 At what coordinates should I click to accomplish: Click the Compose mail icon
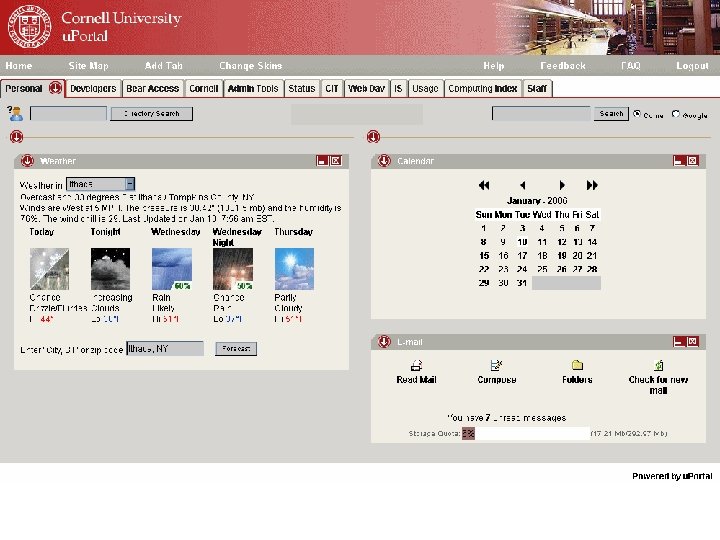(496, 366)
